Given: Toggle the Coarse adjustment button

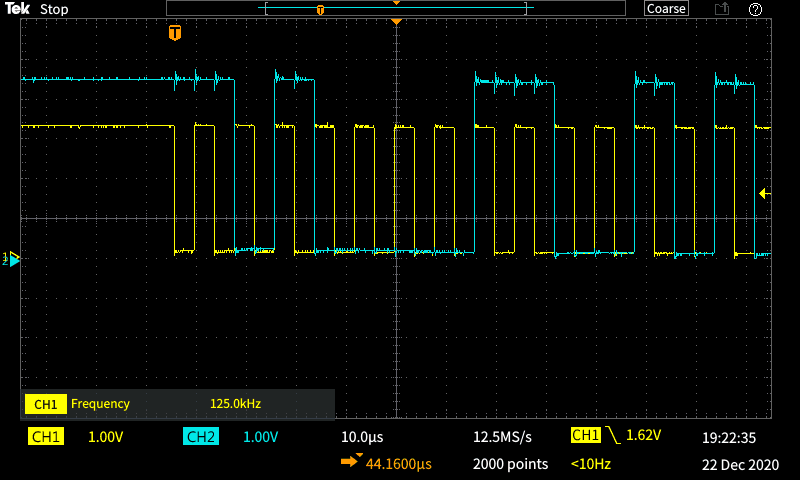Looking at the screenshot, I should 666,9.
